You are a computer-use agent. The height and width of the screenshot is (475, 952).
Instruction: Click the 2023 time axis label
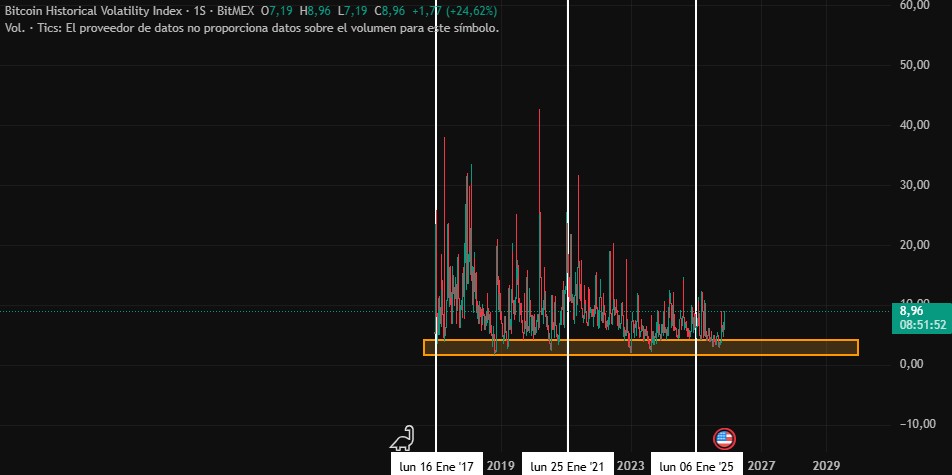point(630,466)
